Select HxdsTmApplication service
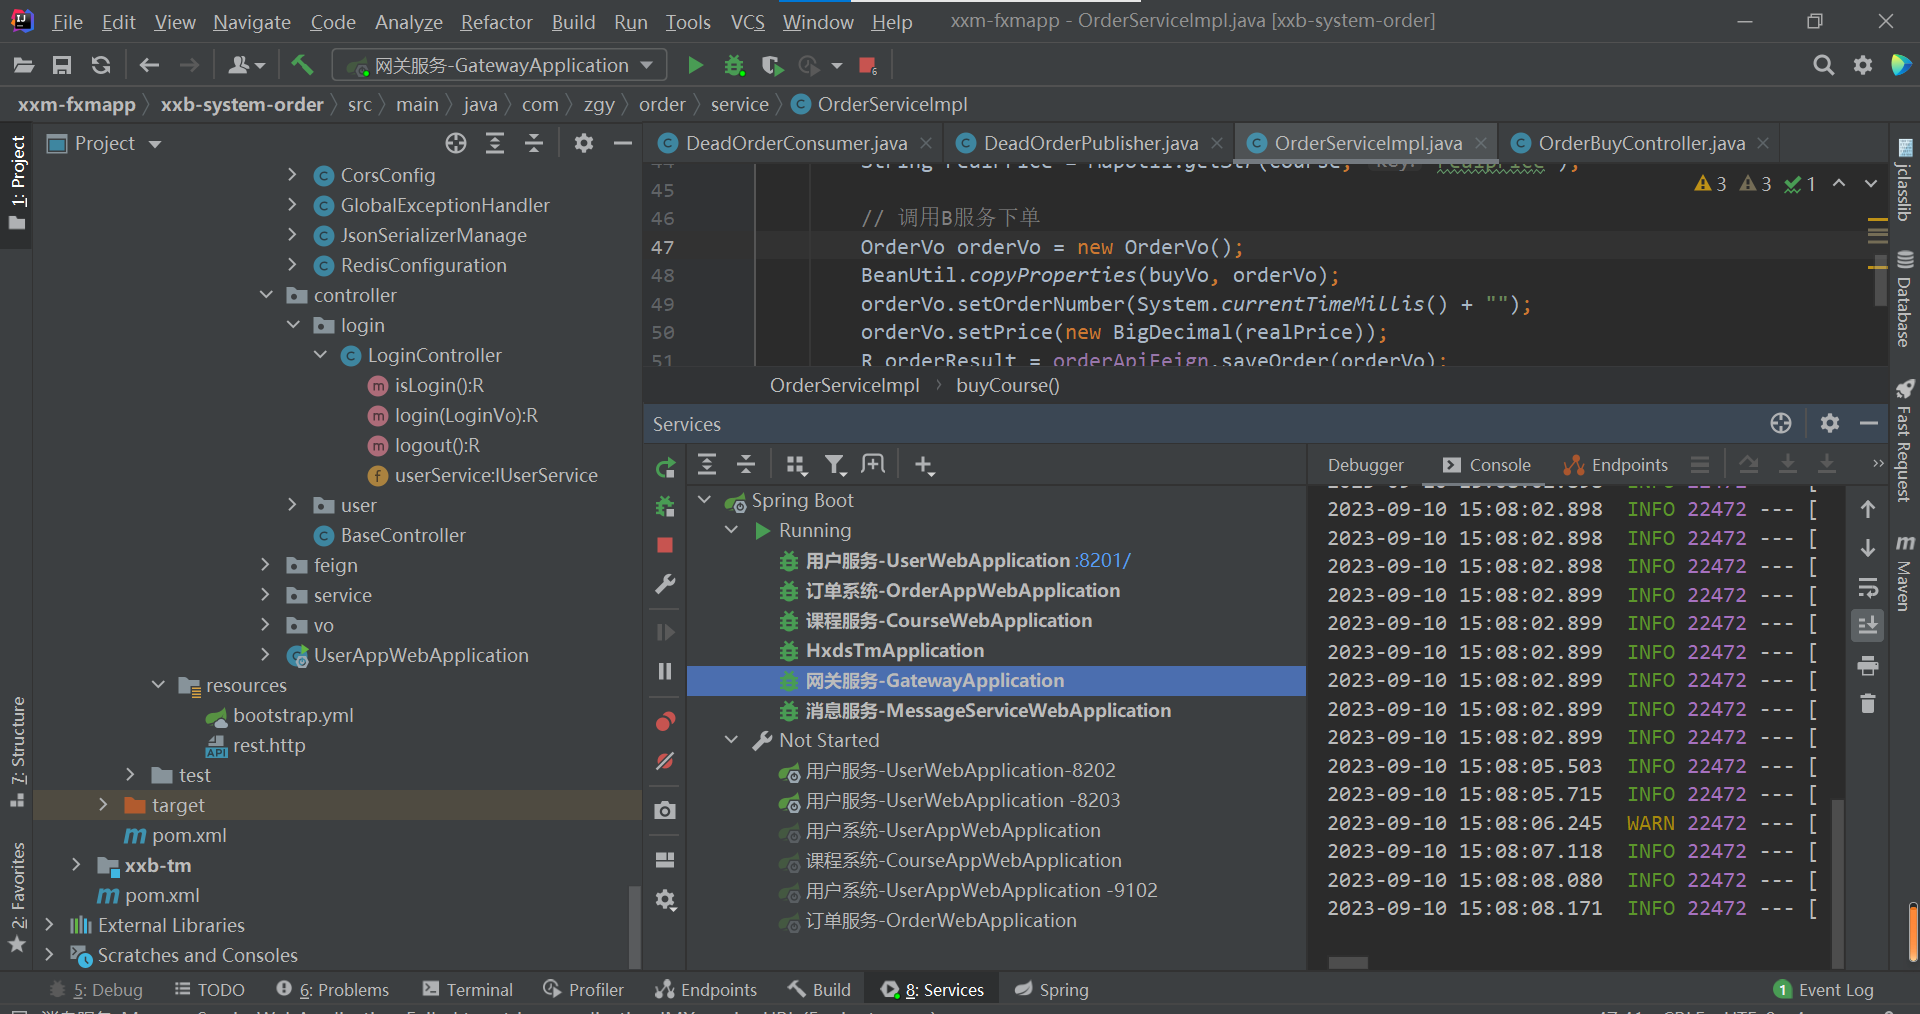The image size is (1920, 1014). coord(894,651)
